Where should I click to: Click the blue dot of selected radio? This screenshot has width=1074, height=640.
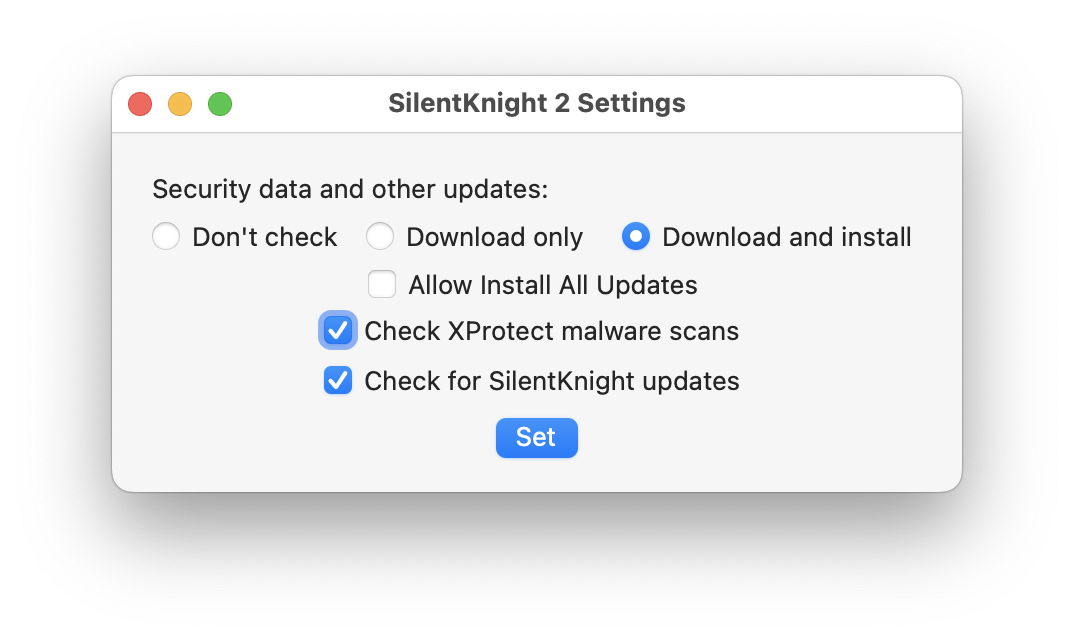(x=636, y=237)
